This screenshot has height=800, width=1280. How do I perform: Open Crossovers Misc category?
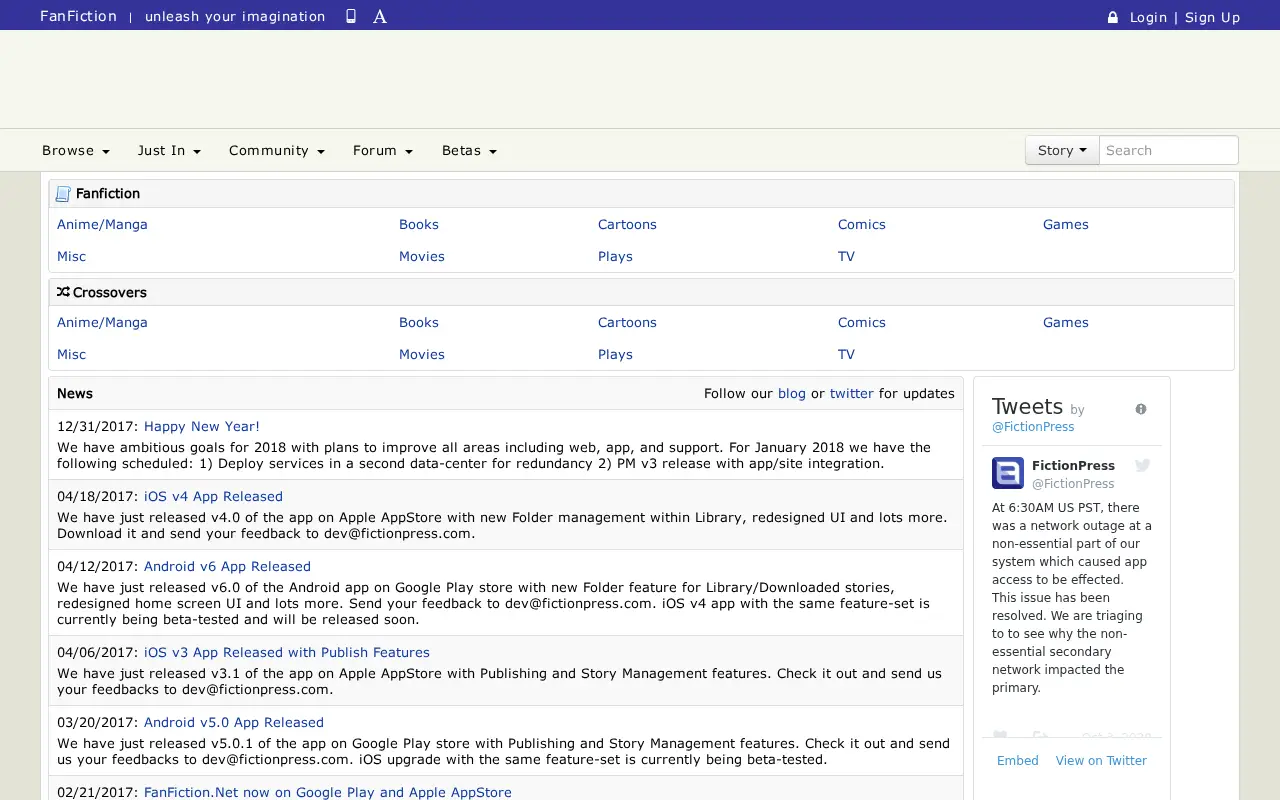point(71,354)
